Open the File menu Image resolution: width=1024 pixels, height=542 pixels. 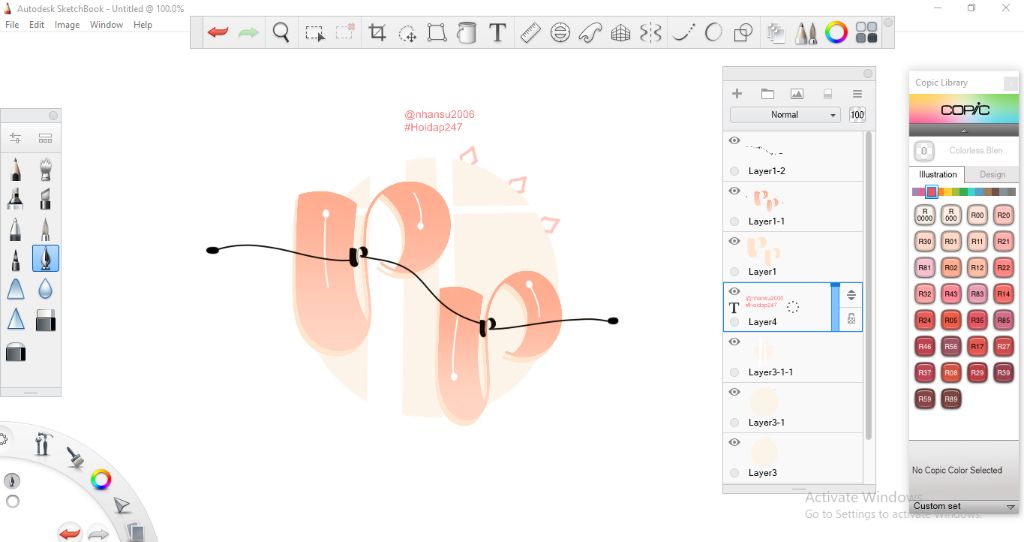(12, 25)
